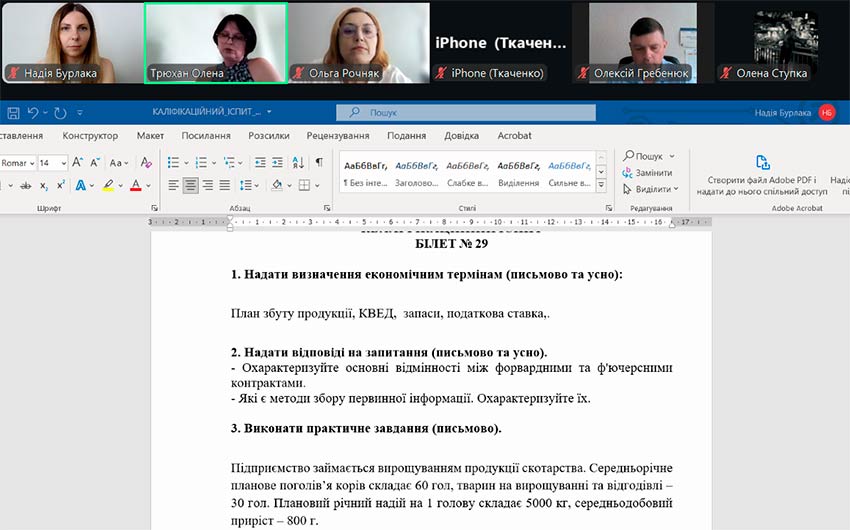Toggle subscript formatting
Screen dimensions: 850x530
point(44,186)
